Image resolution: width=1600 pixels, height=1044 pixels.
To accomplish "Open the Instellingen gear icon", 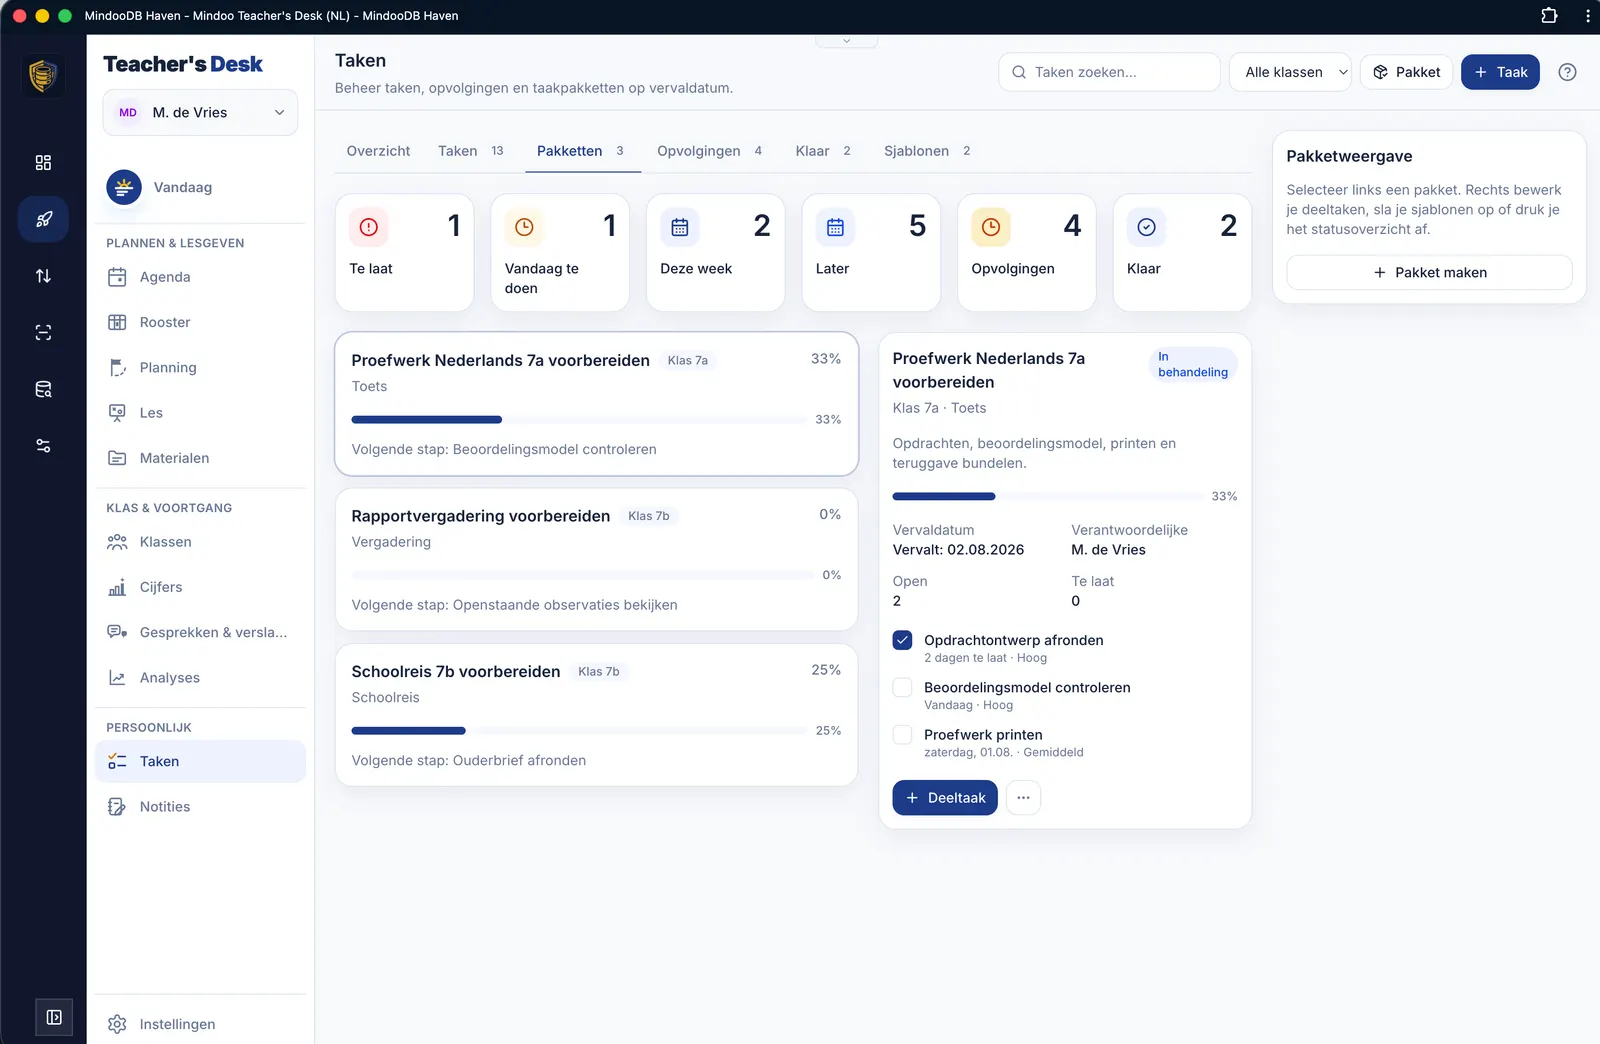I will pos(117,1024).
